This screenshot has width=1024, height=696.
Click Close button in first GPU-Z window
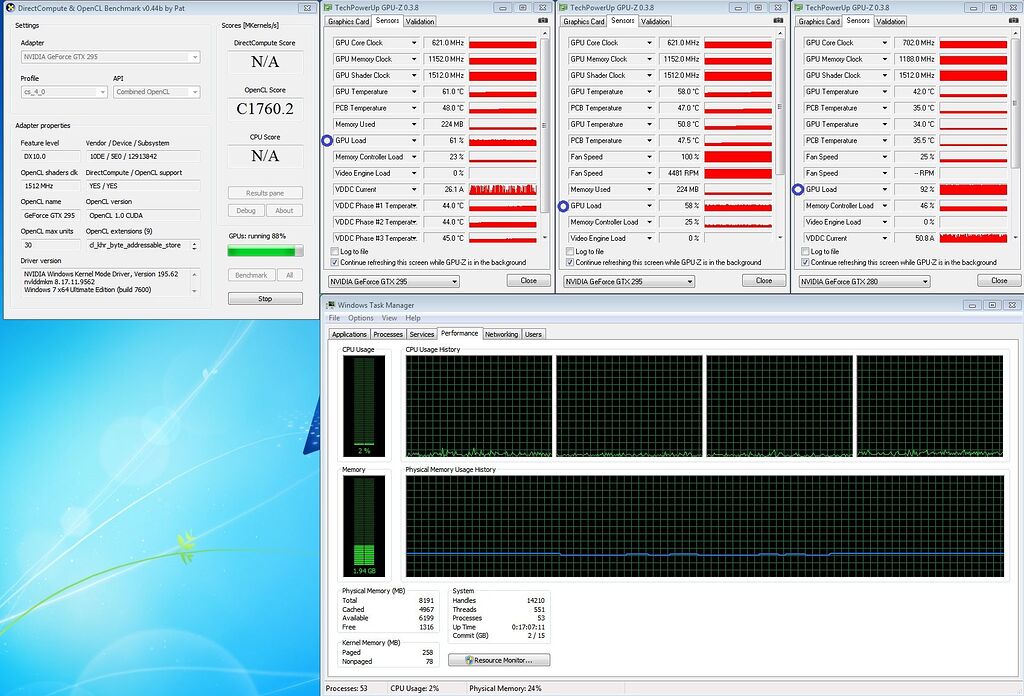[528, 281]
